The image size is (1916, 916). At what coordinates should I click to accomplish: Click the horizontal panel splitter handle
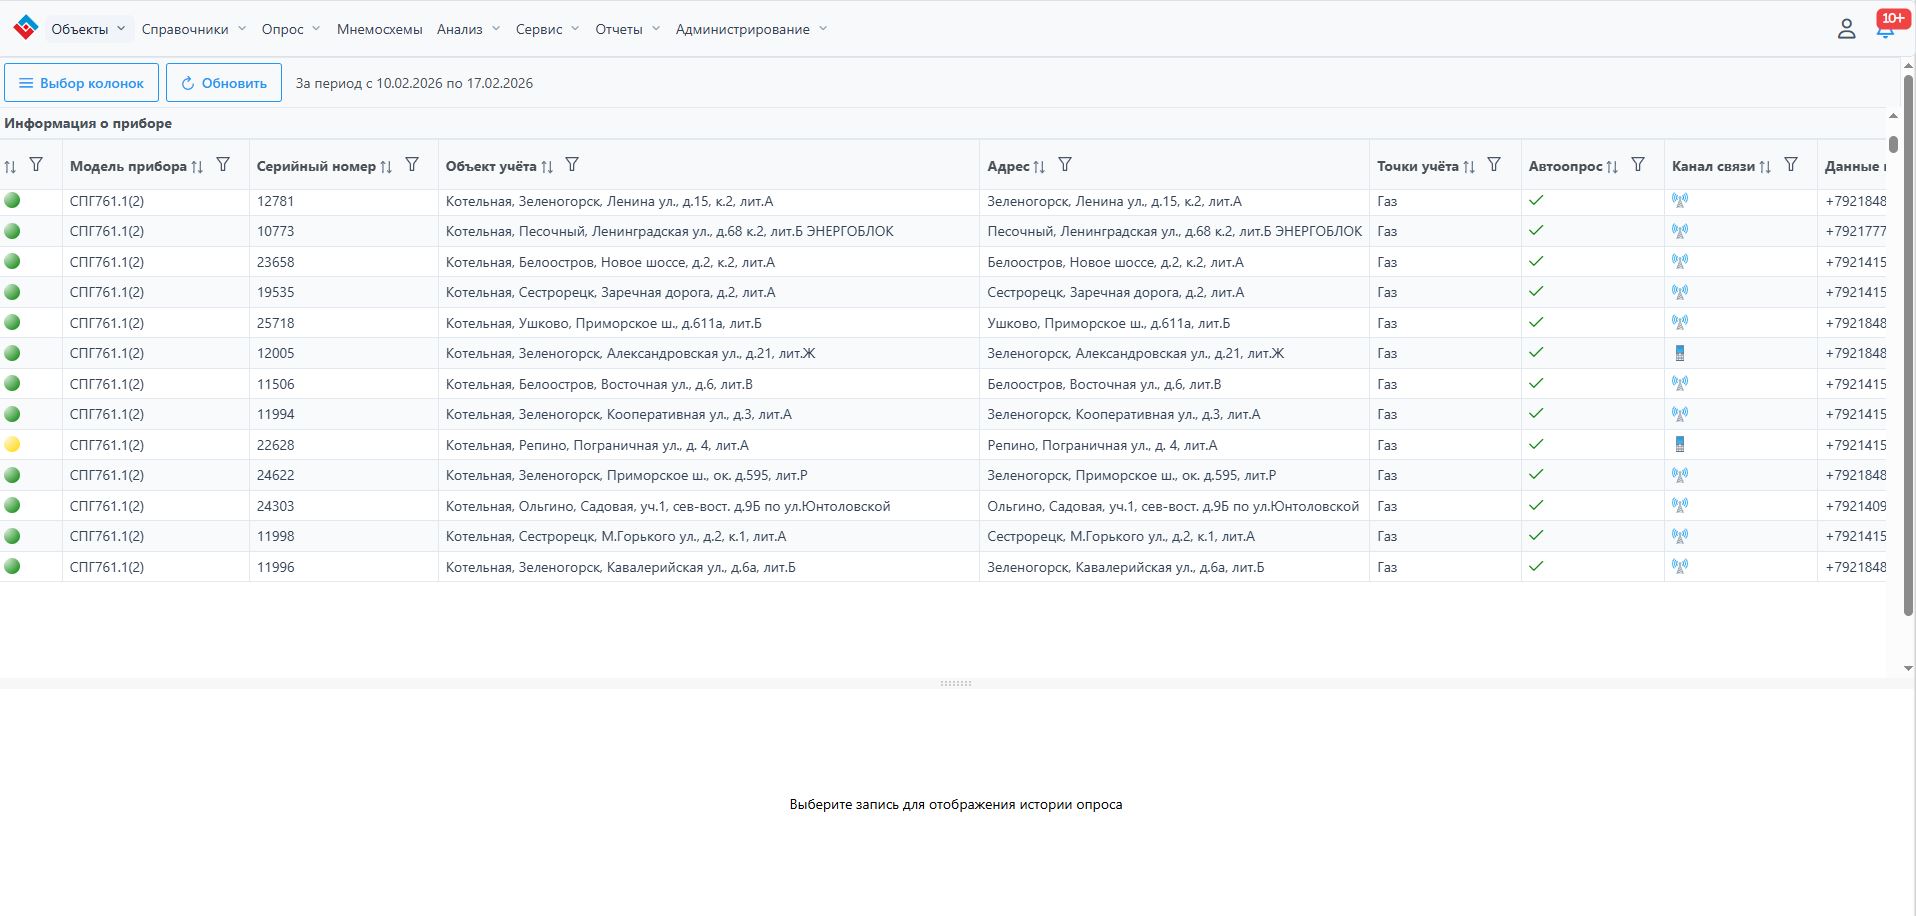[x=956, y=684]
